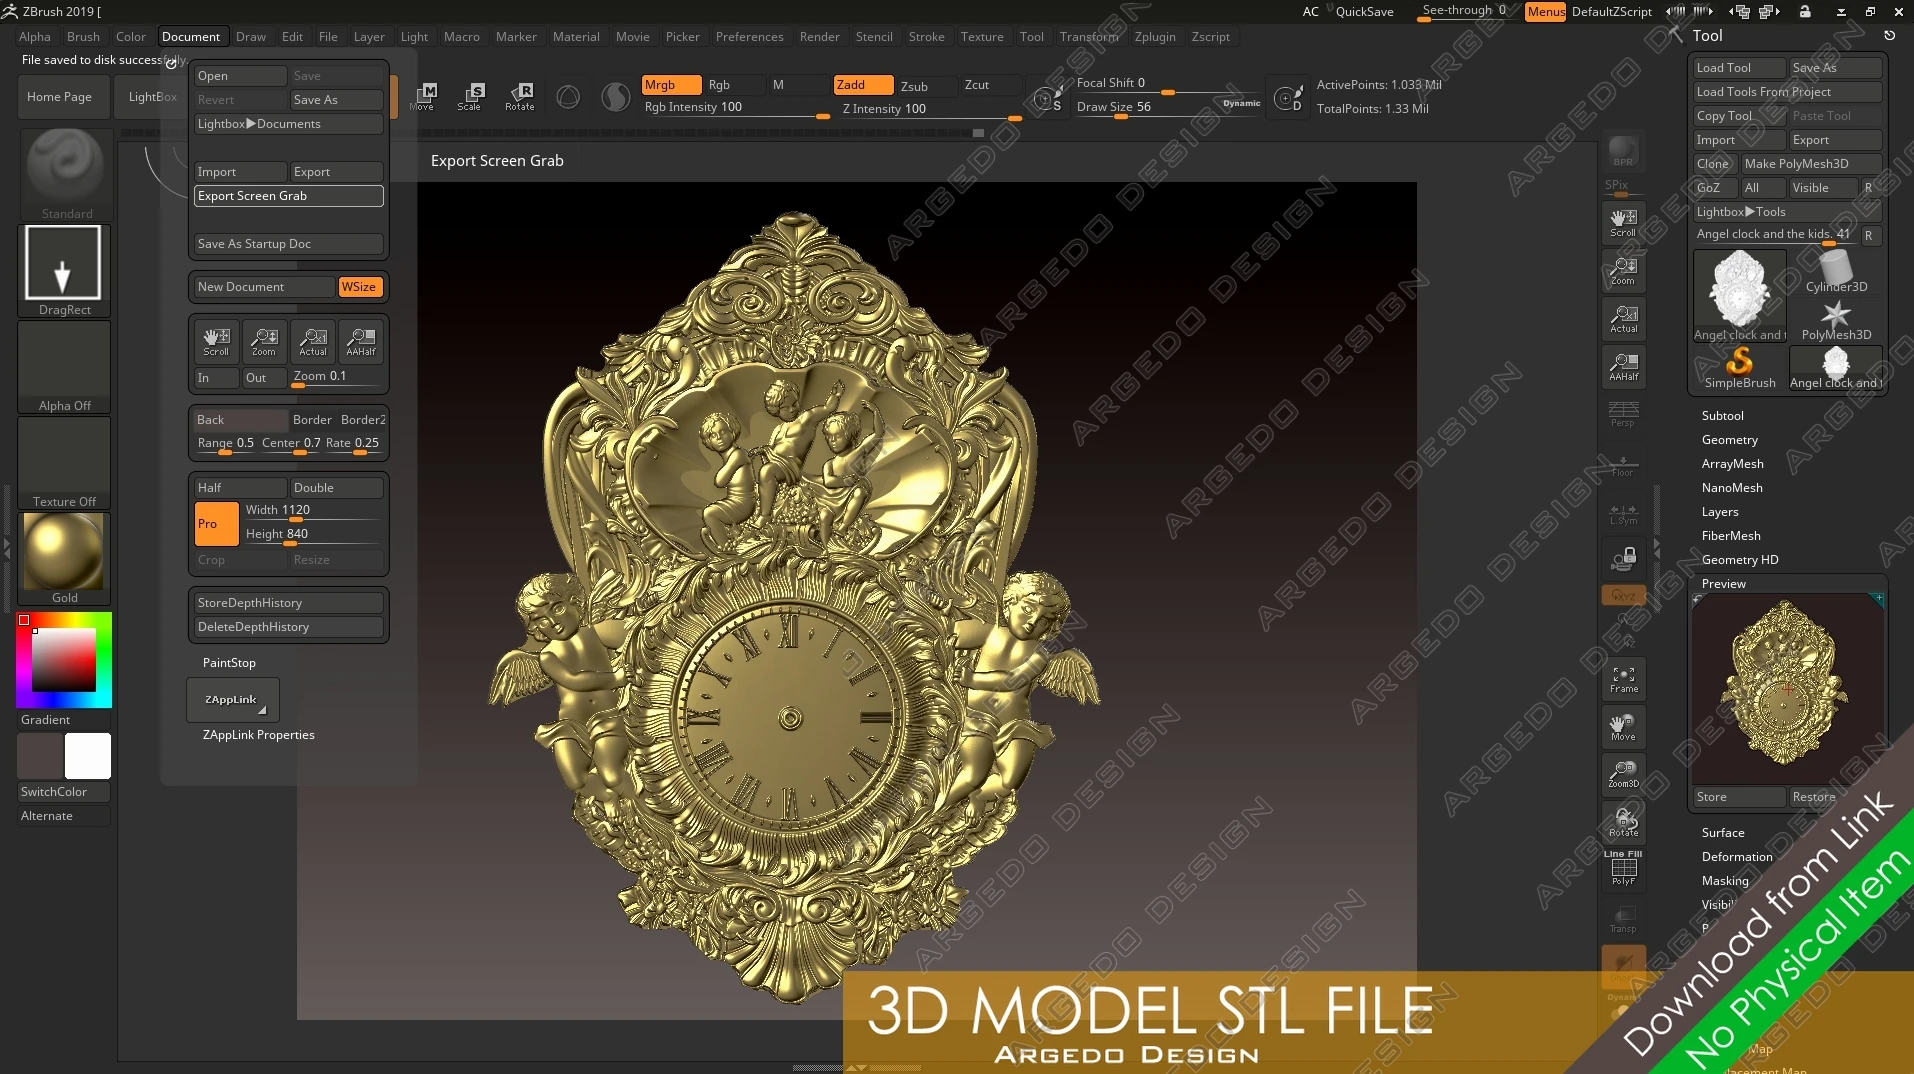This screenshot has height=1074, width=1914.
Task: Select the SimpleBrush tool thumbnail
Action: [1739, 368]
